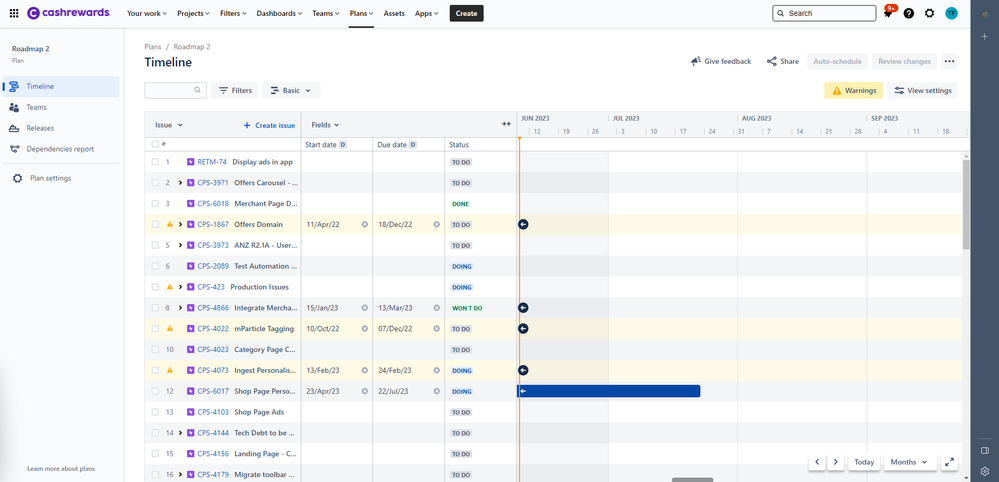Check the CPS-6018 row checkbox

coord(155,204)
